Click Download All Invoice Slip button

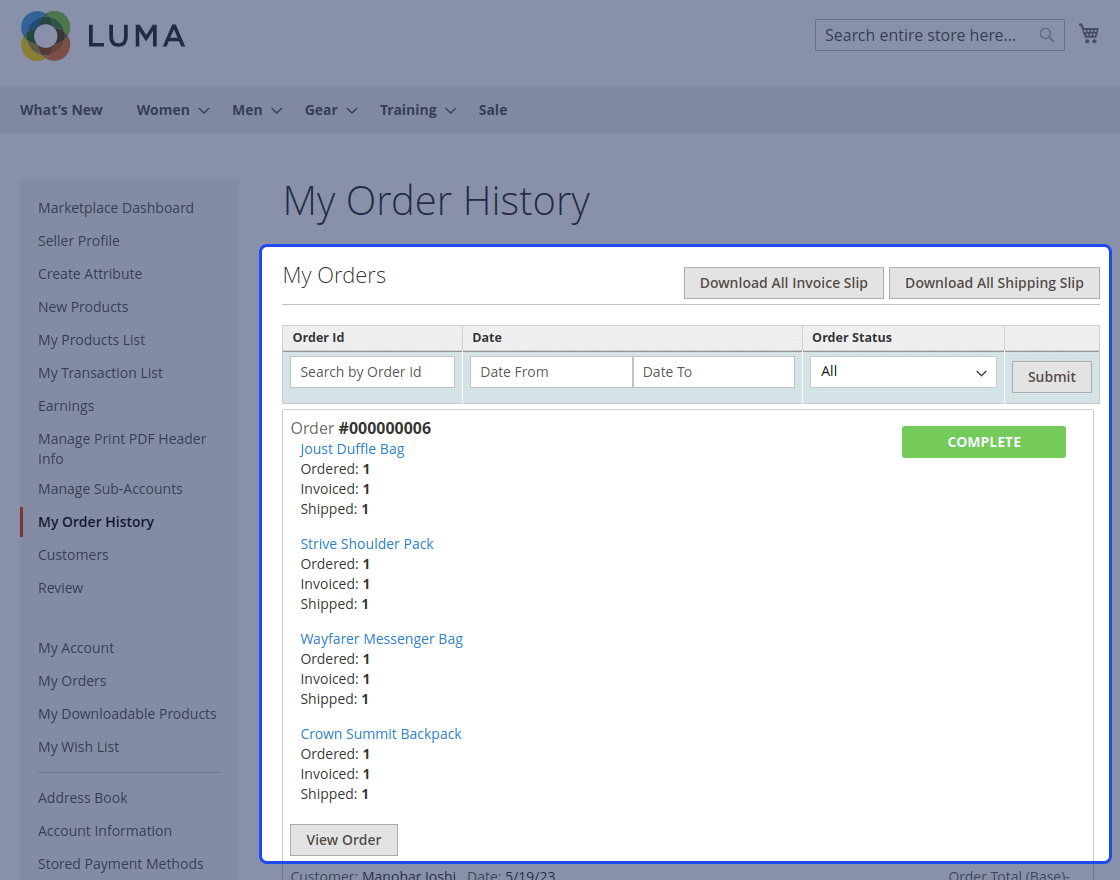784,283
